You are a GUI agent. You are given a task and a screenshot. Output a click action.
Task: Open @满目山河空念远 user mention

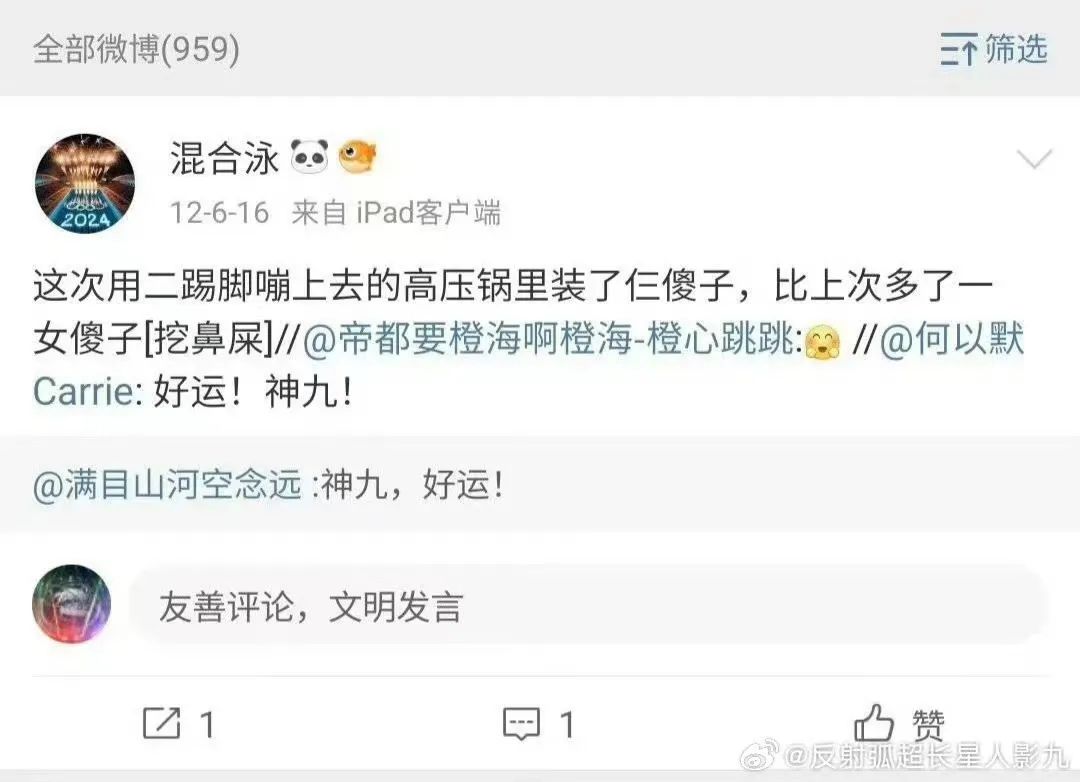(167, 484)
